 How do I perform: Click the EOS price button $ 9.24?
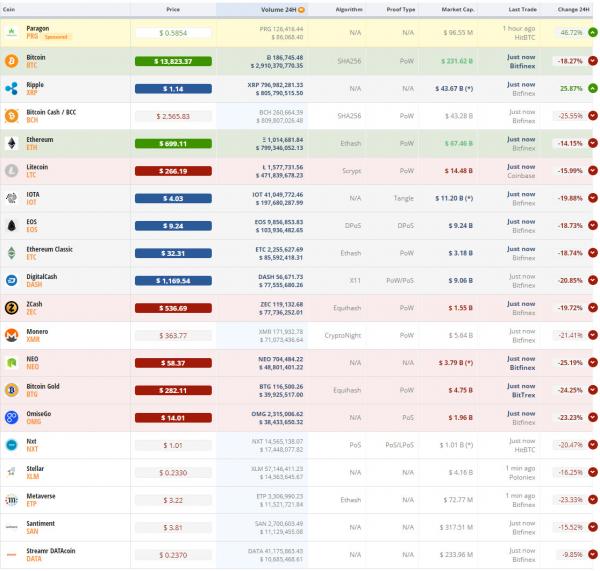[173, 226]
